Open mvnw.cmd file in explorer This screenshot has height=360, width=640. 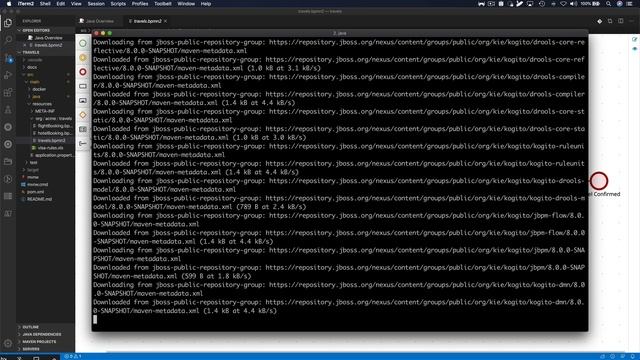tap(45, 184)
